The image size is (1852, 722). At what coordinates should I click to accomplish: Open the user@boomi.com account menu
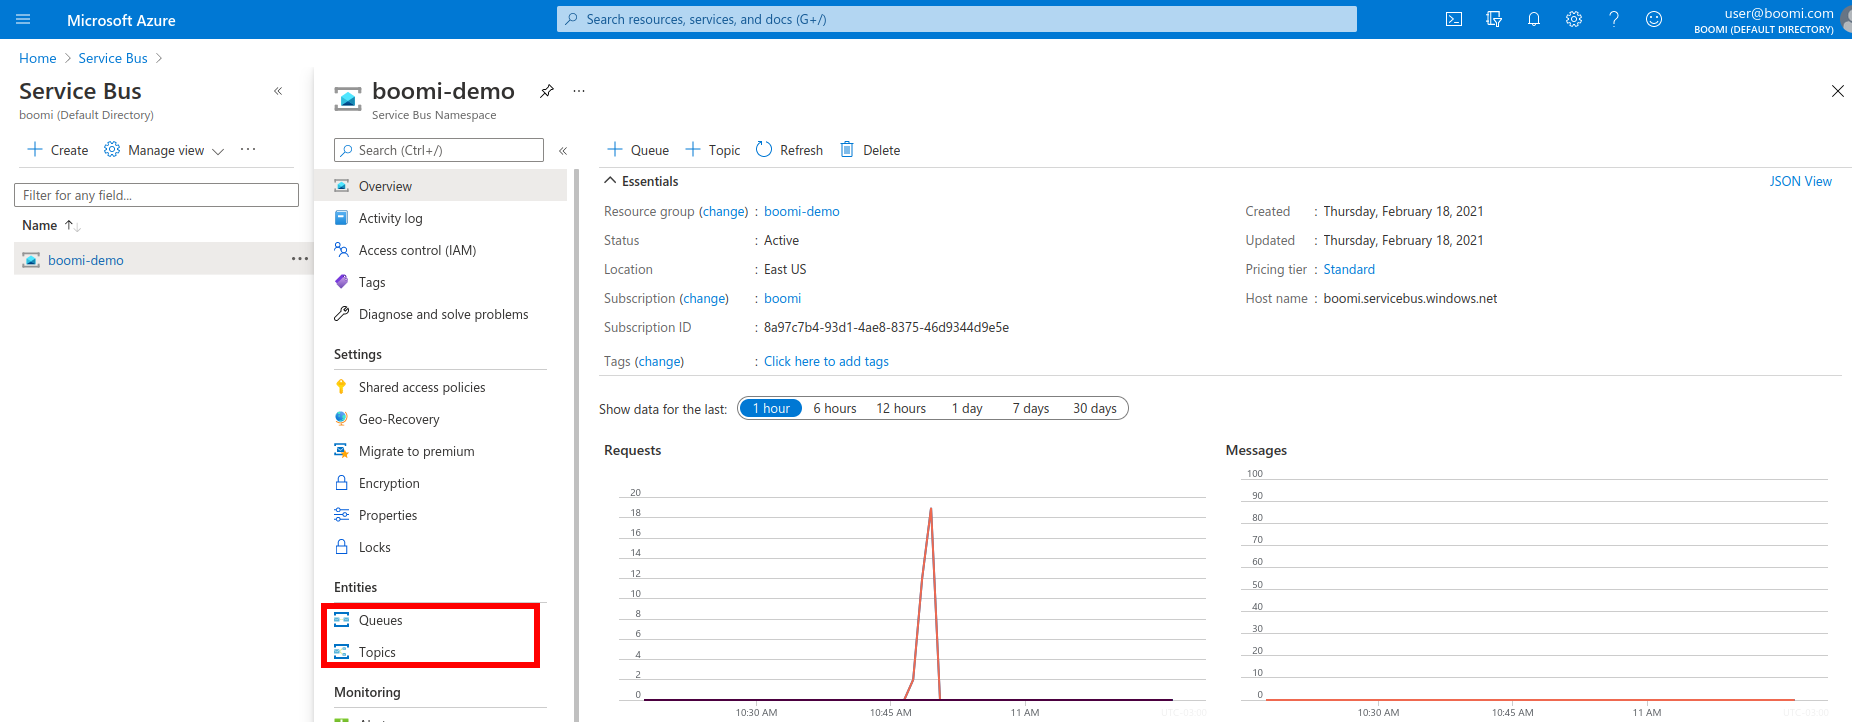tap(1770, 19)
